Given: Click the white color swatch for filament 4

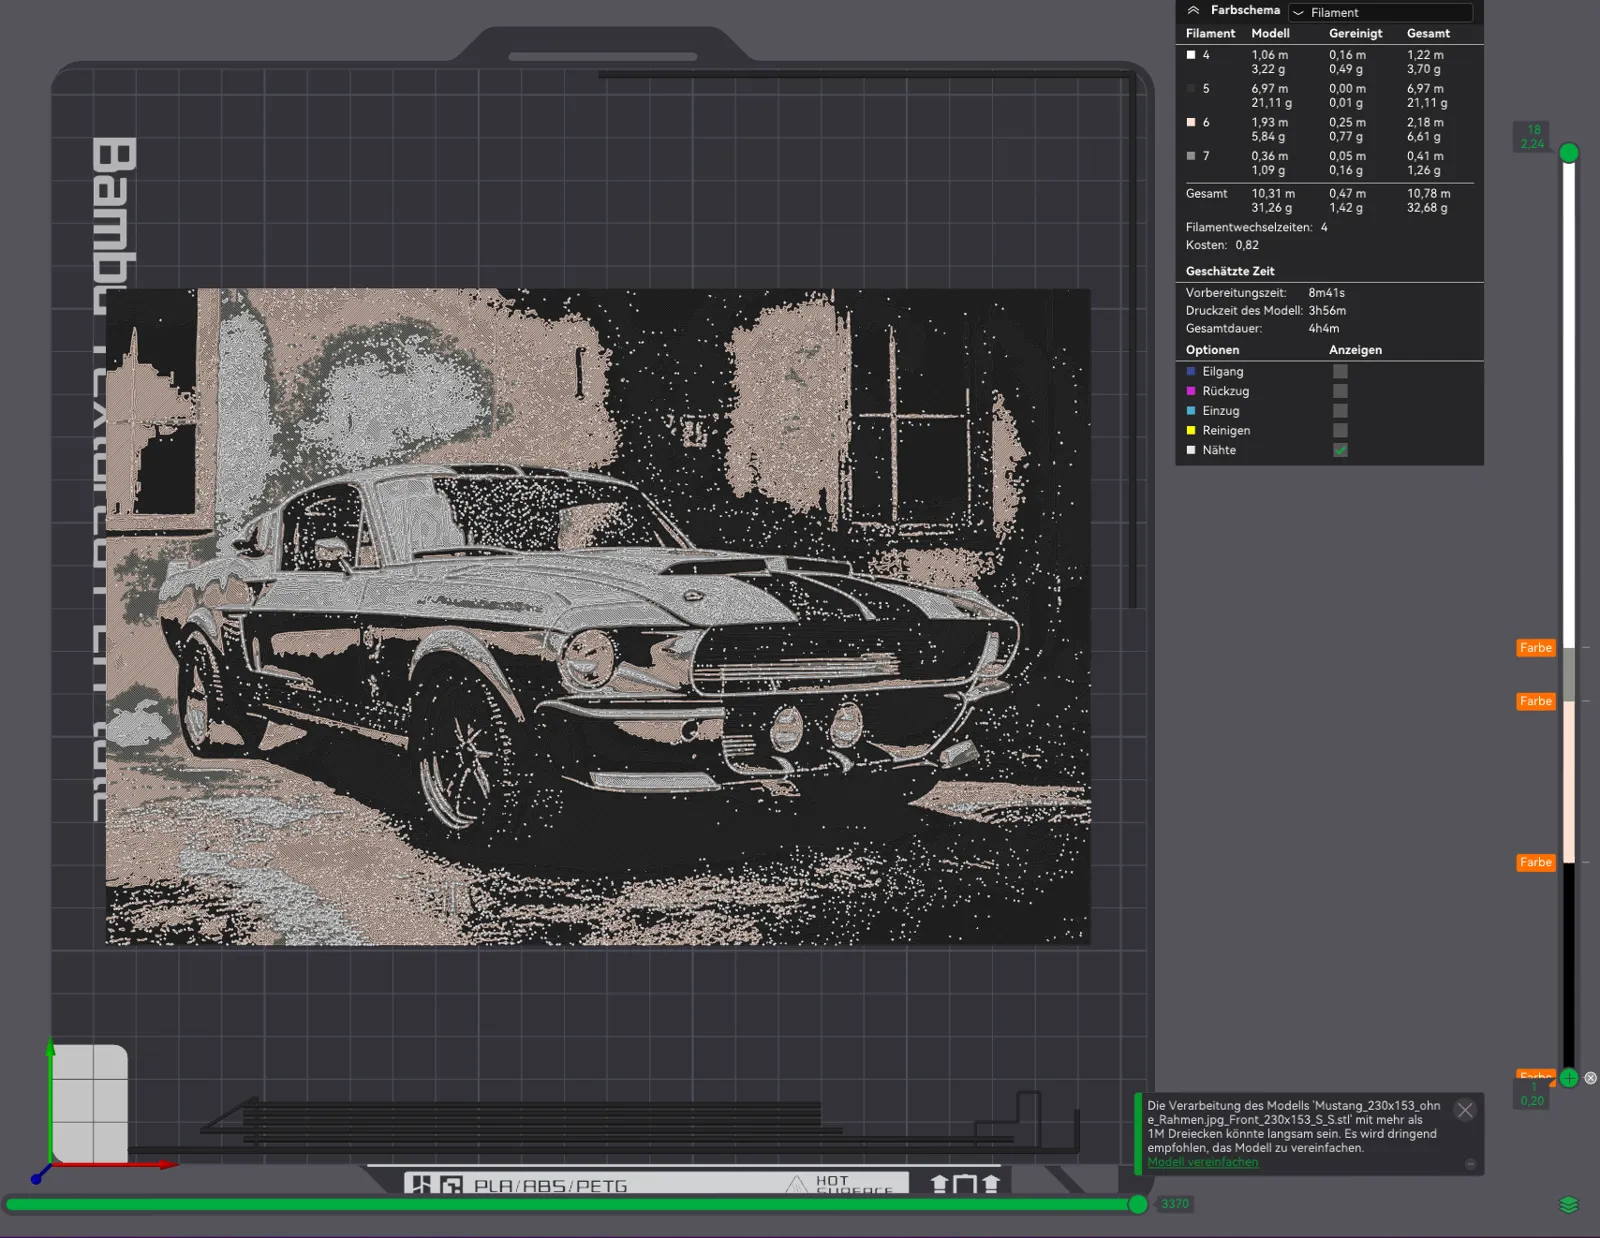Looking at the screenshot, I should (1191, 55).
